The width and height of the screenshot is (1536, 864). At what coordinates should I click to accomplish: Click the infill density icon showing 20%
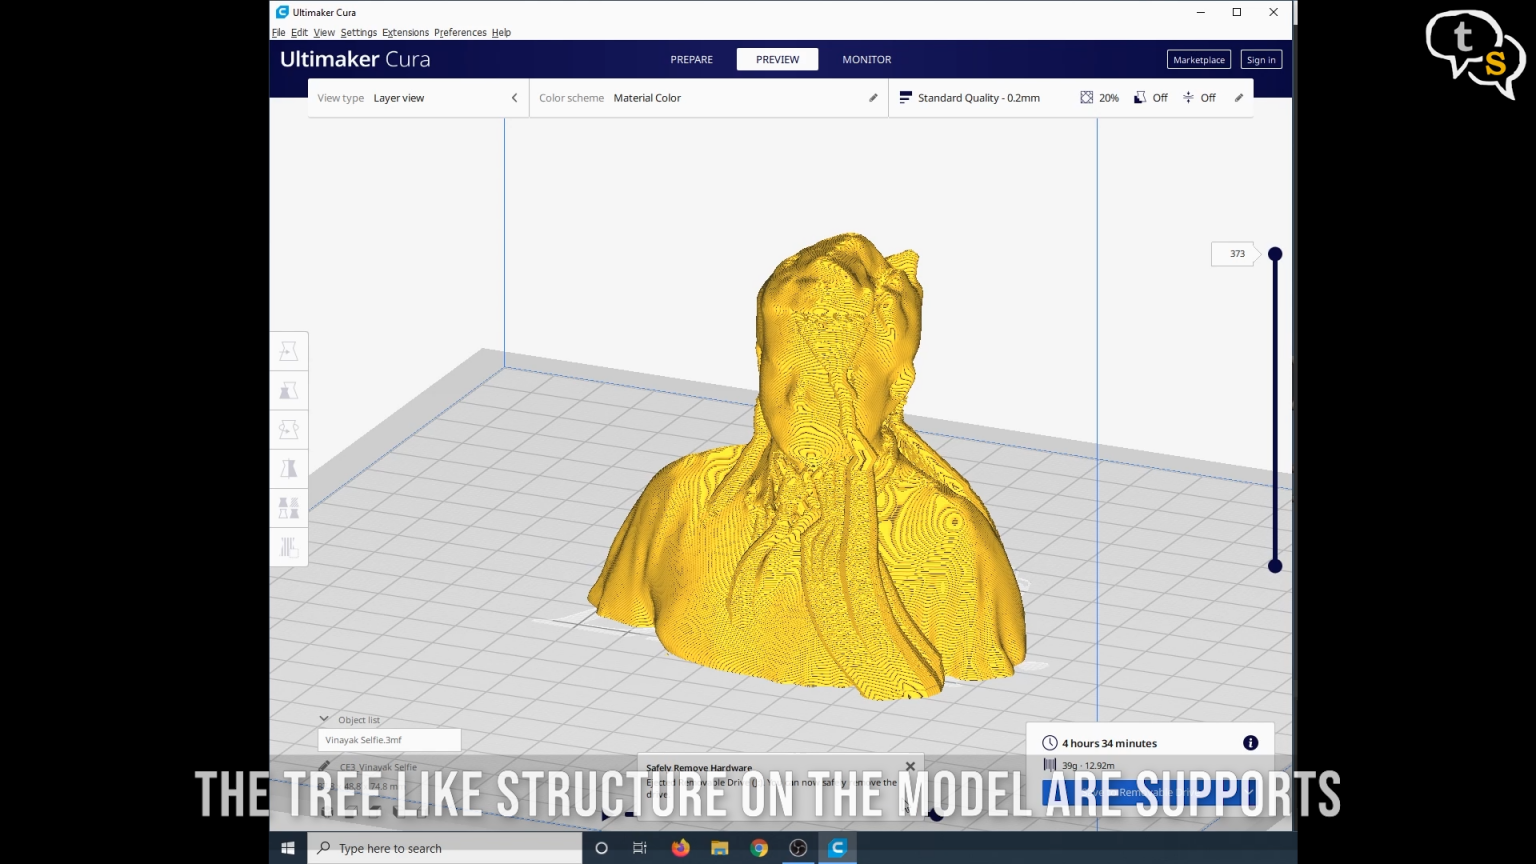click(1087, 97)
